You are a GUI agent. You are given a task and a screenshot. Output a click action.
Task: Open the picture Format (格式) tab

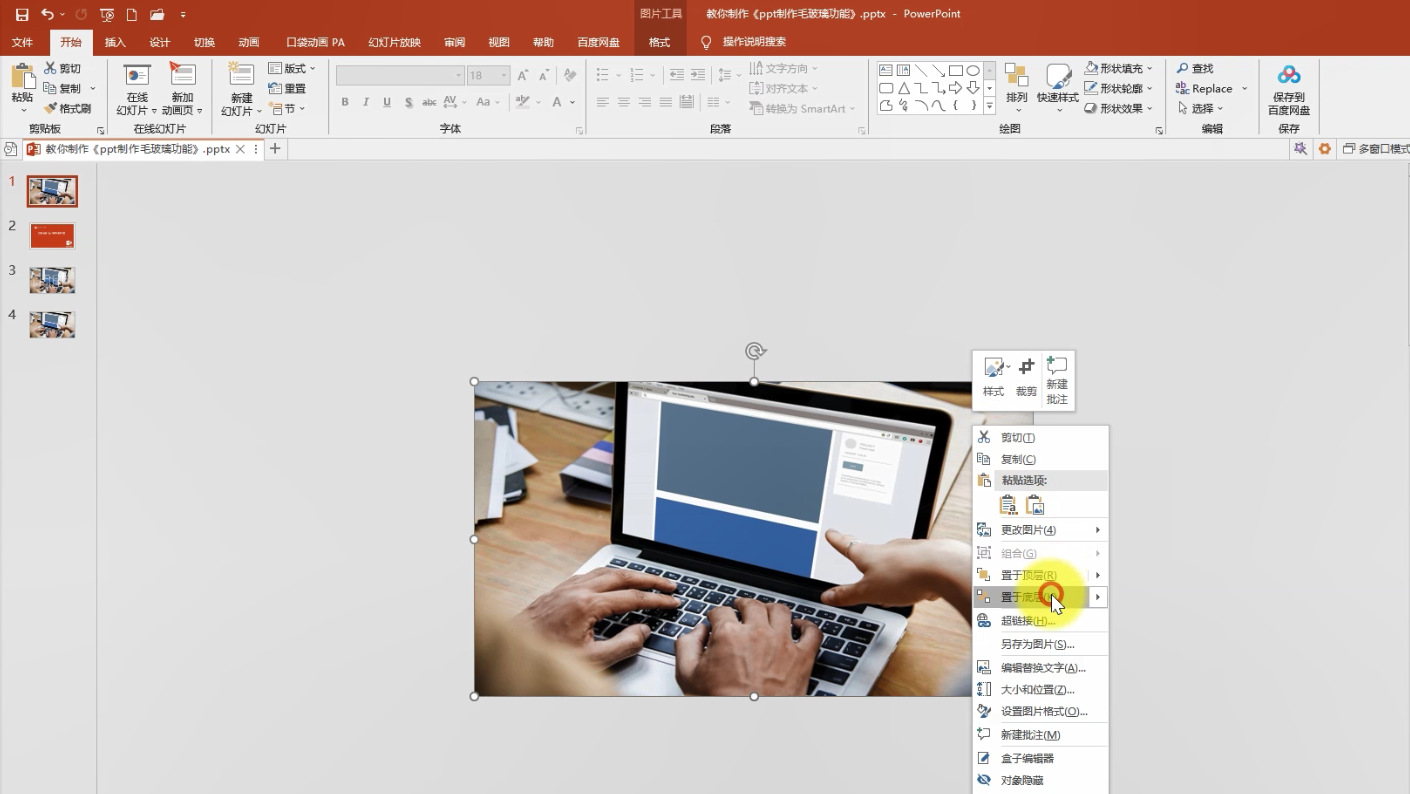click(660, 42)
